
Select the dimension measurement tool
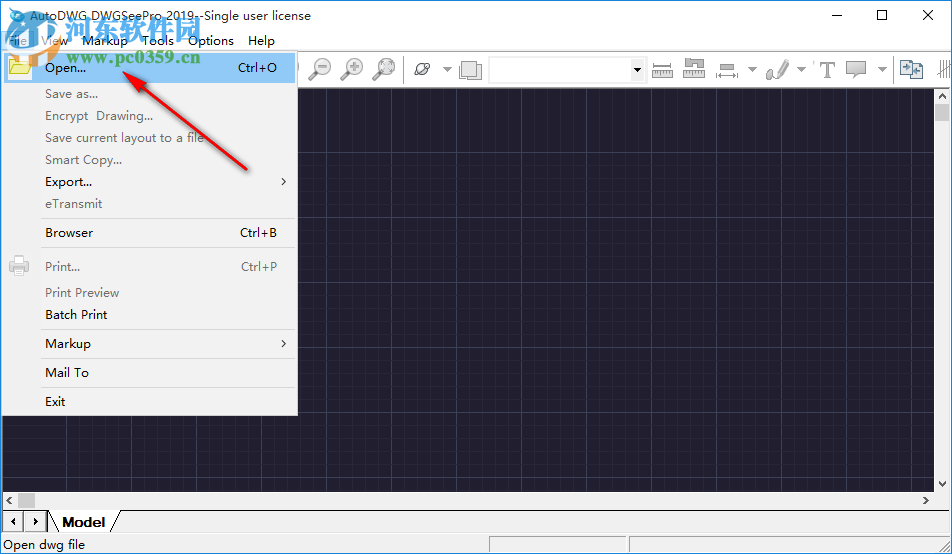click(727, 70)
